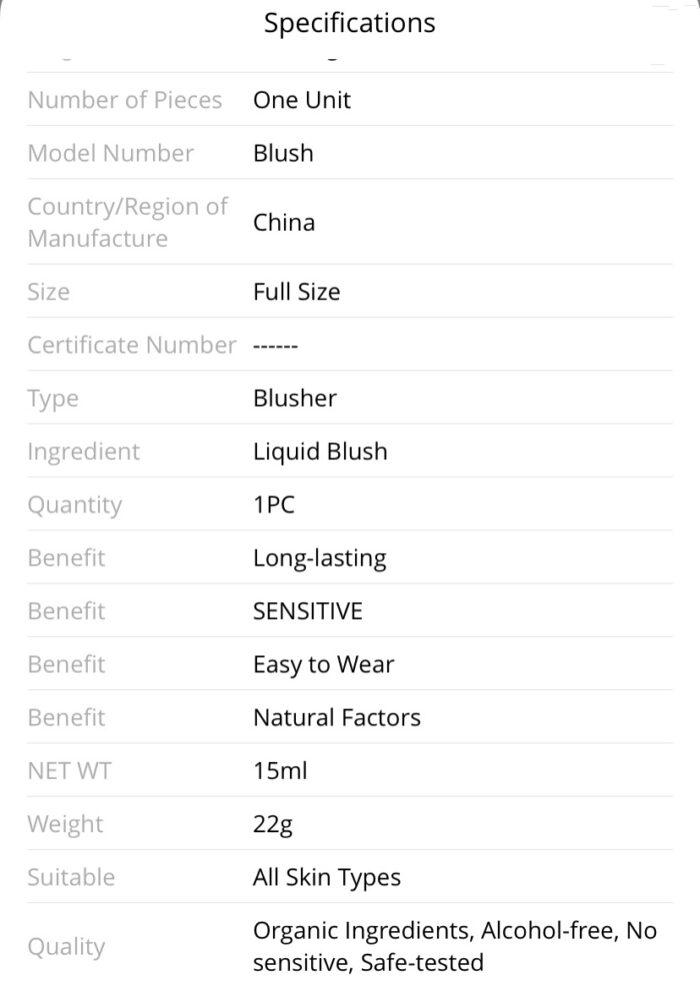Select the SENSITIVE benefit value
The height and width of the screenshot is (986, 700).
coord(308,611)
